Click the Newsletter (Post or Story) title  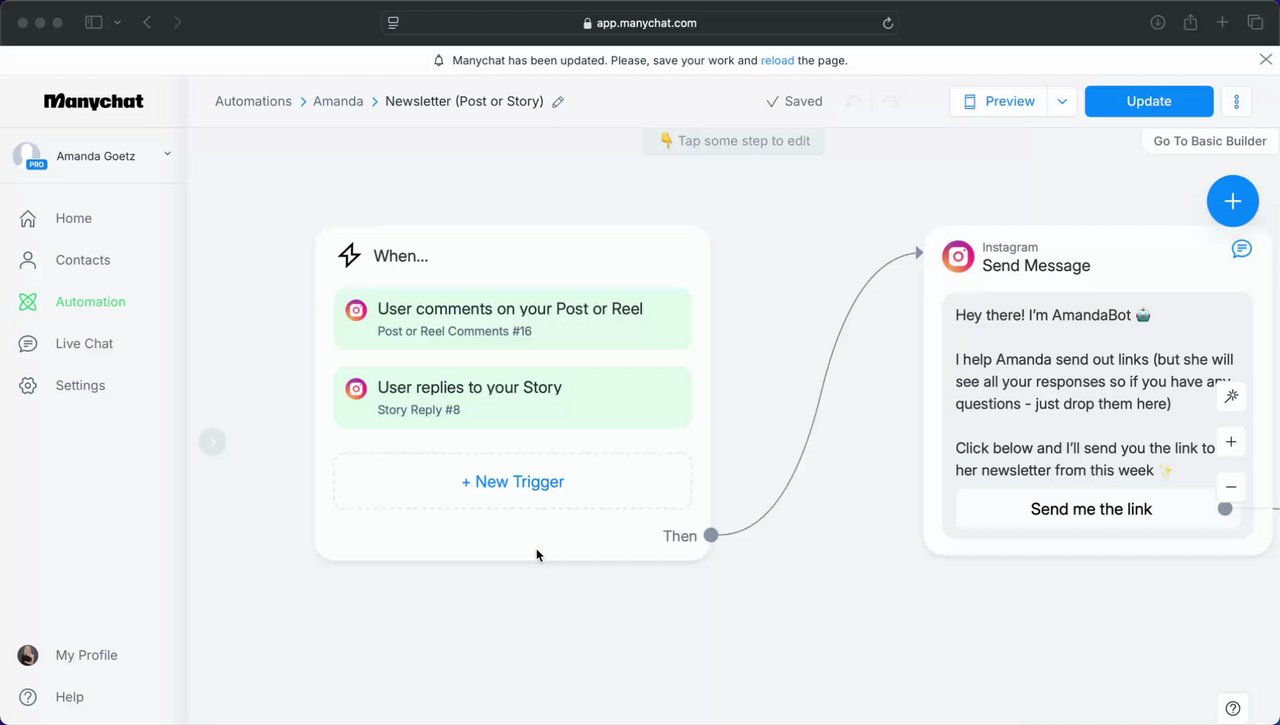[x=464, y=101]
